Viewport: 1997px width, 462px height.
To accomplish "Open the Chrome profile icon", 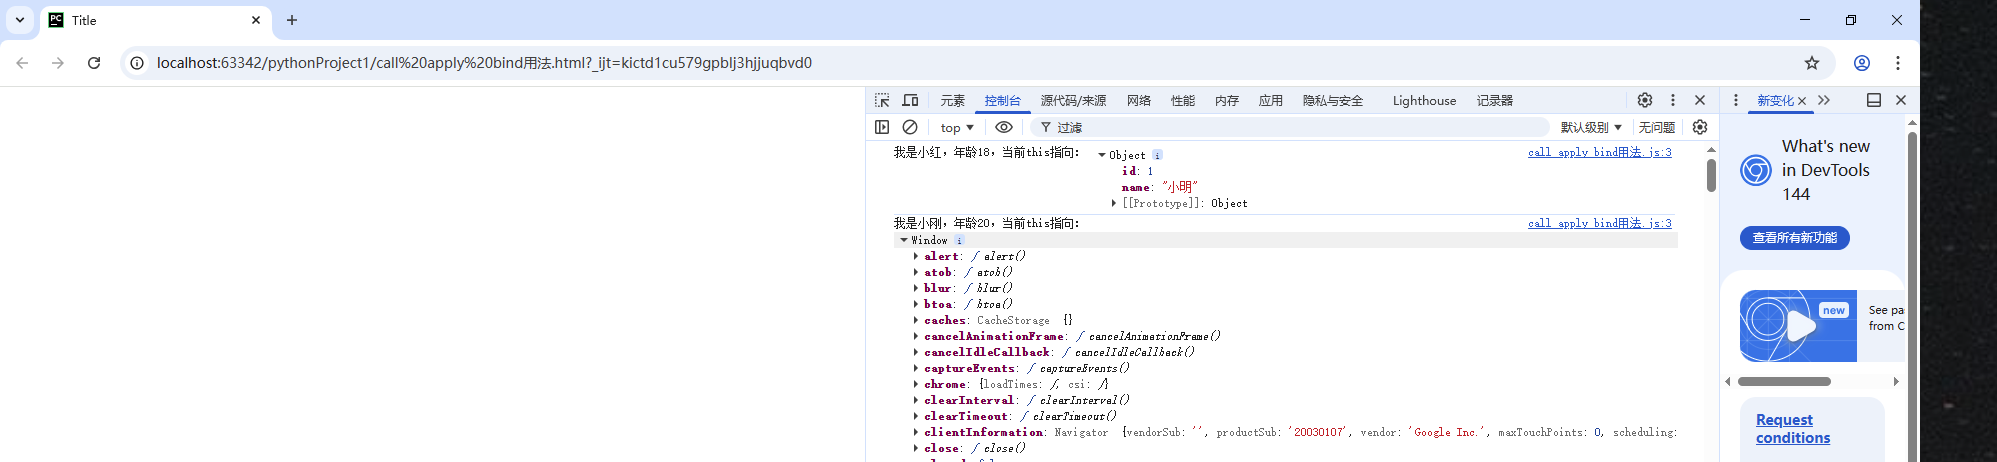I will click(x=1862, y=63).
